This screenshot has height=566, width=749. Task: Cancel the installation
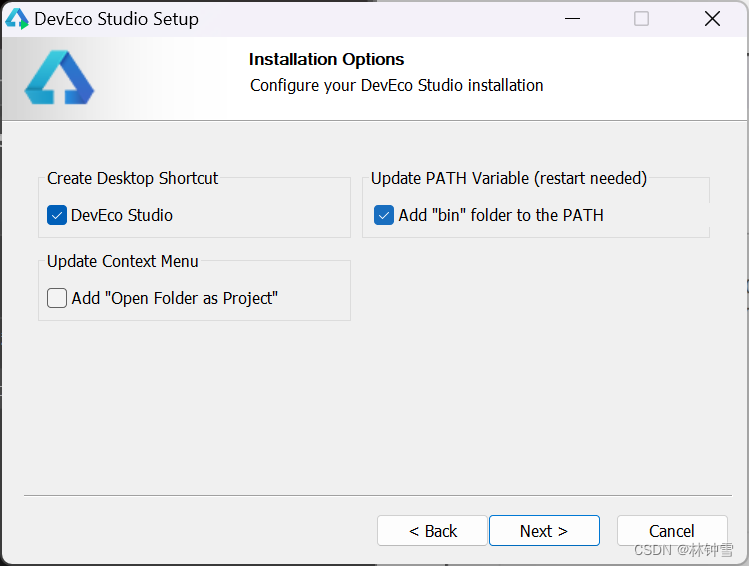(672, 531)
